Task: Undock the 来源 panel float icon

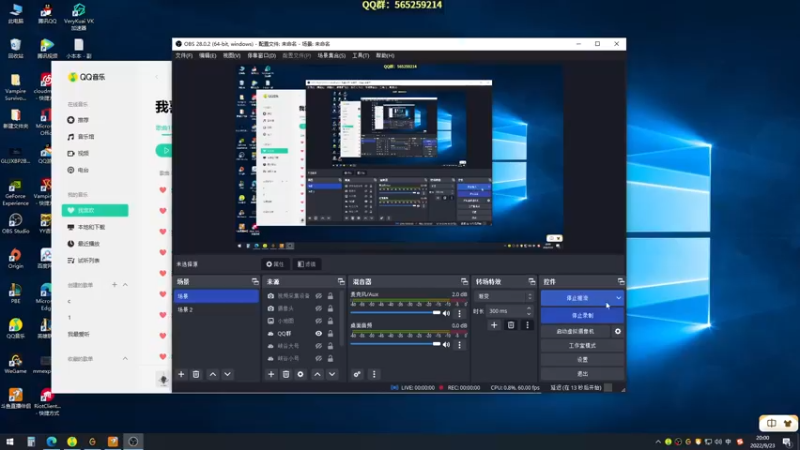Action: 341,282
